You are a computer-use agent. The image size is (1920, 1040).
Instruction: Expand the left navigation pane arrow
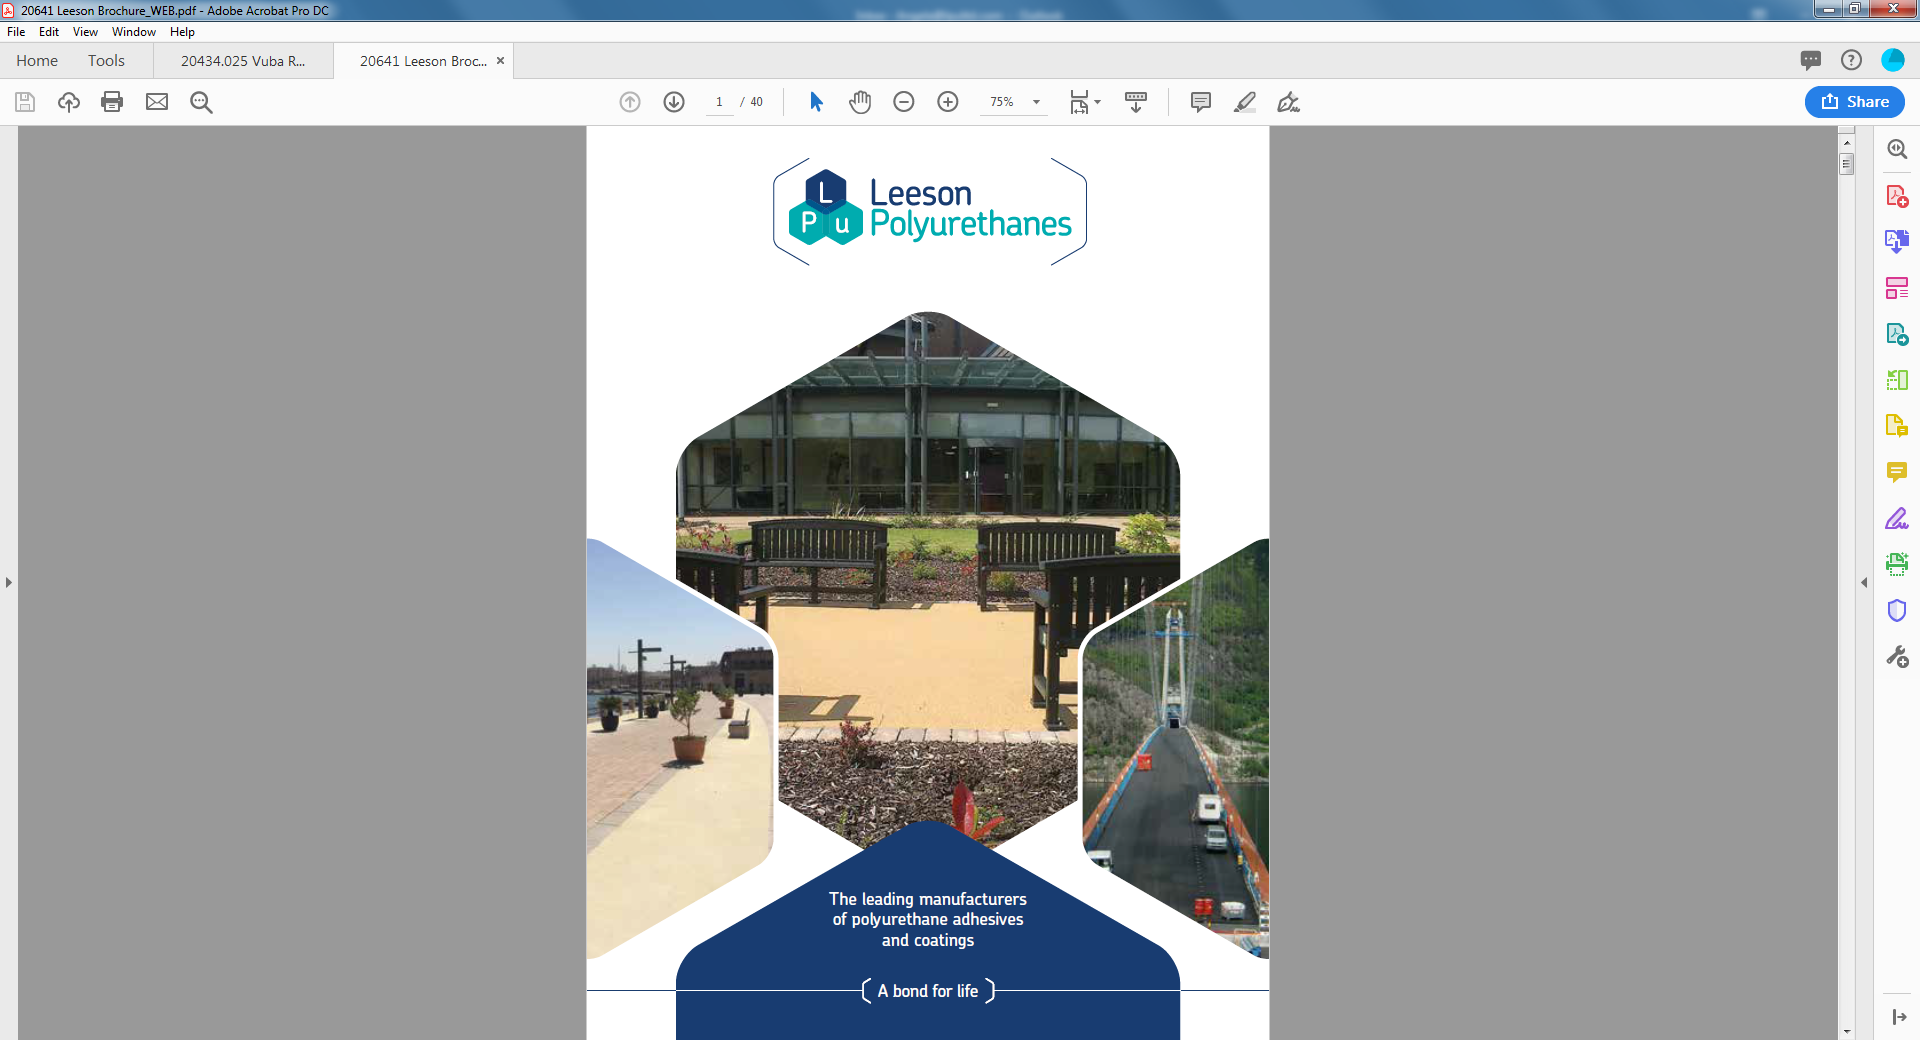tap(8, 582)
